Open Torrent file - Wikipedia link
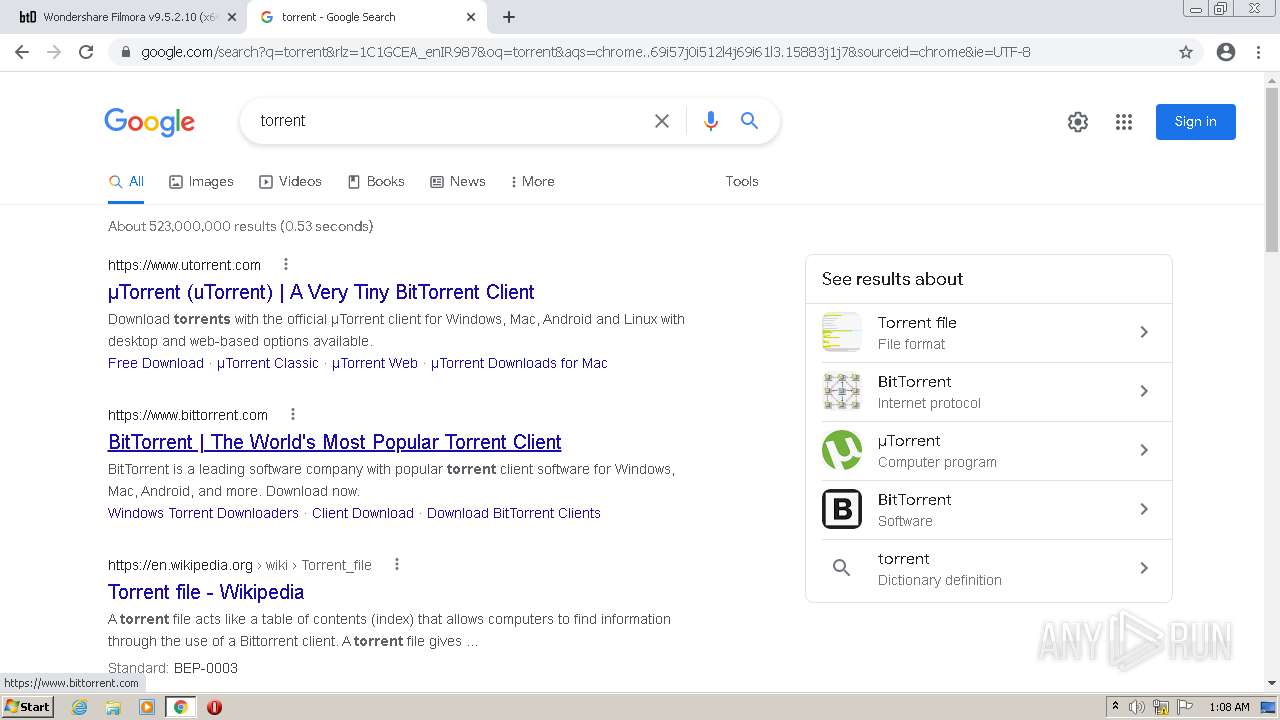This screenshot has height=720, width=1280. click(206, 592)
